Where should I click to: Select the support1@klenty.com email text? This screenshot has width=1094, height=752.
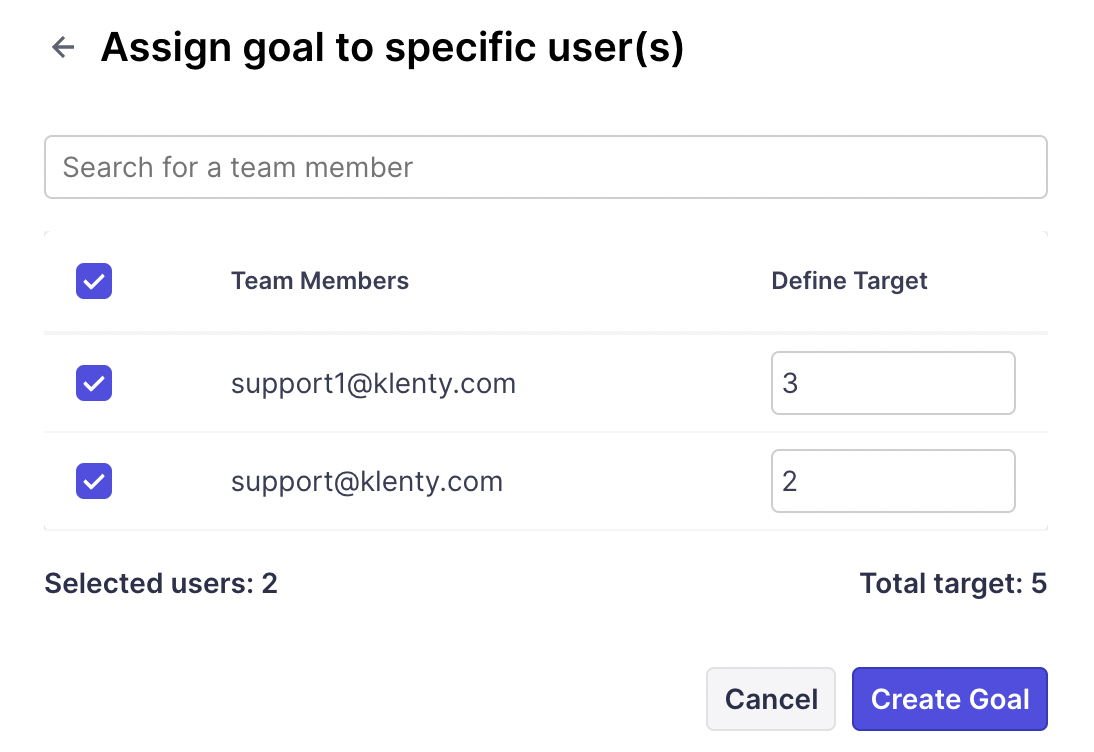point(373,383)
